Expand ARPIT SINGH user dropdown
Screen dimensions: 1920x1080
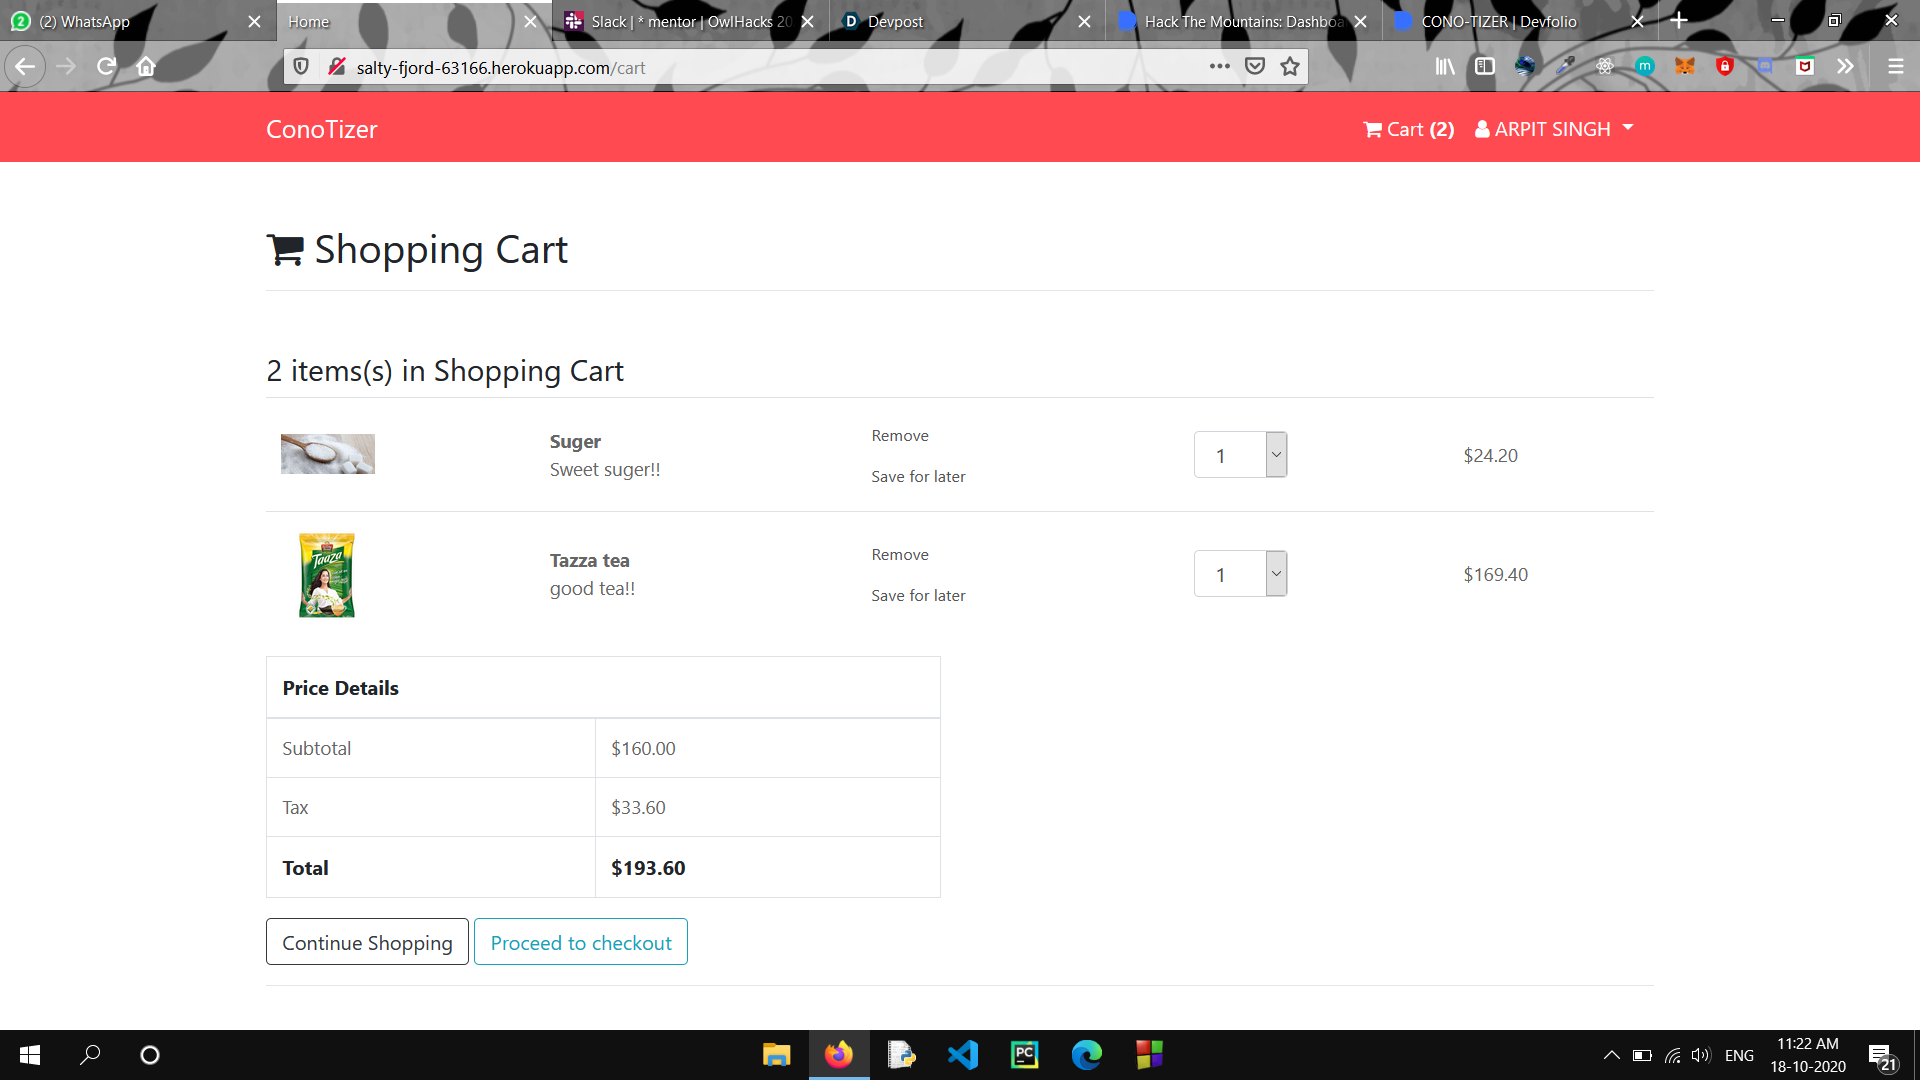point(1554,129)
